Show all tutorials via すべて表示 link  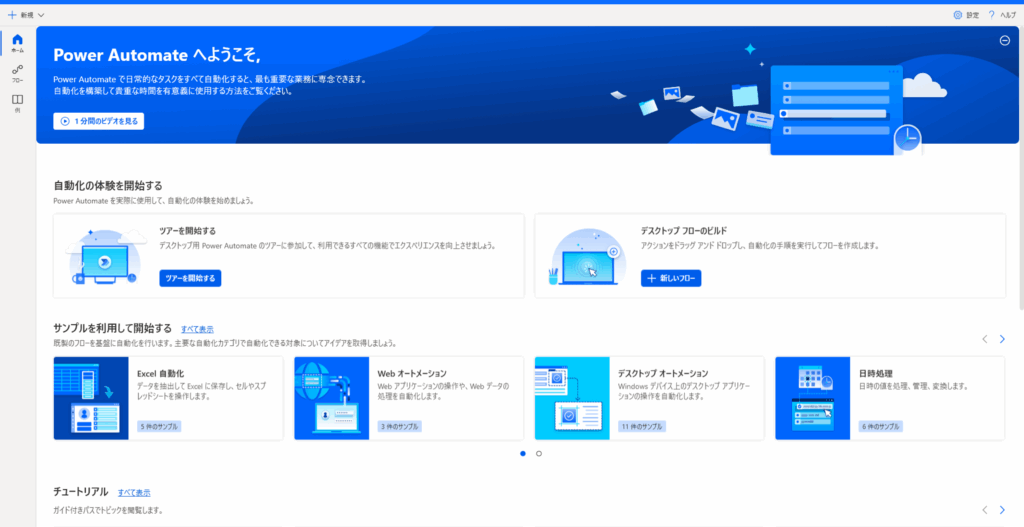[x=134, y=493]
